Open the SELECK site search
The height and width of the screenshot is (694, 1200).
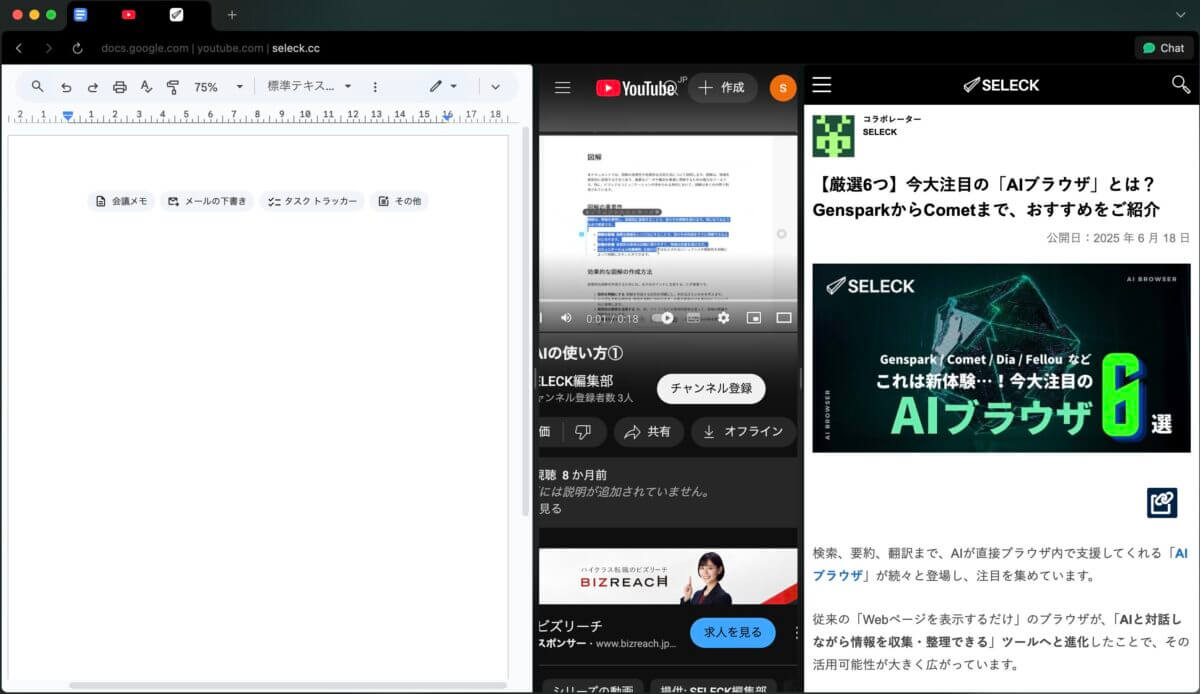pos(1181,85)
